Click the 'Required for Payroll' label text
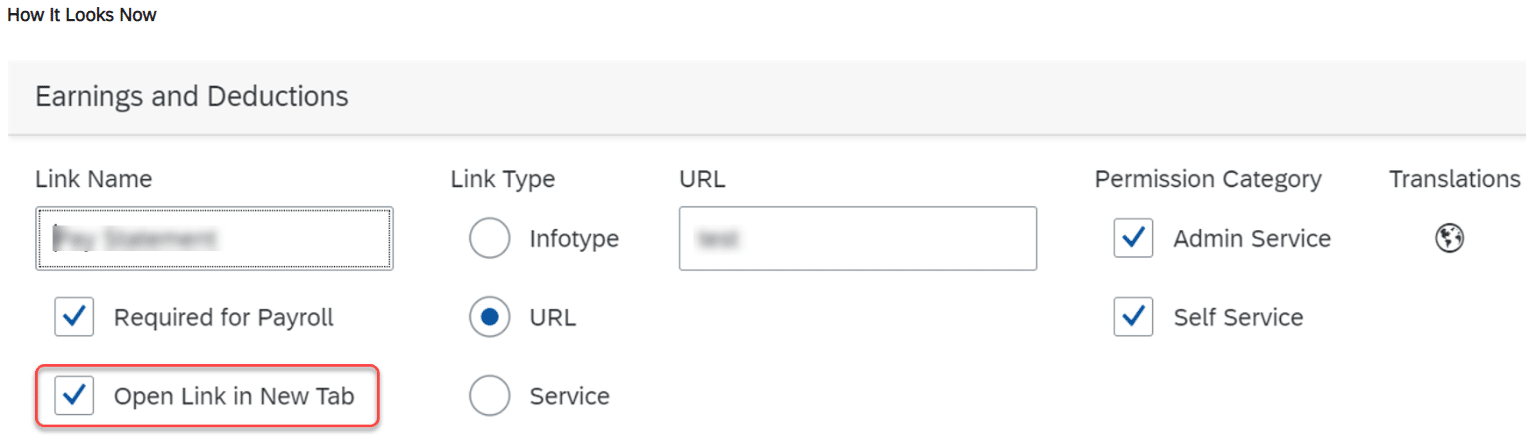The height and width of the screenshot is (435, 1526). point(224,318)
